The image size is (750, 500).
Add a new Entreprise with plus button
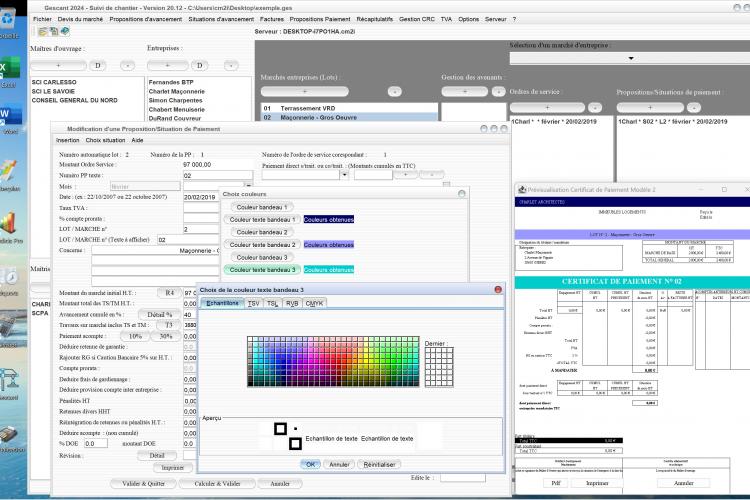tap(167, 65)
